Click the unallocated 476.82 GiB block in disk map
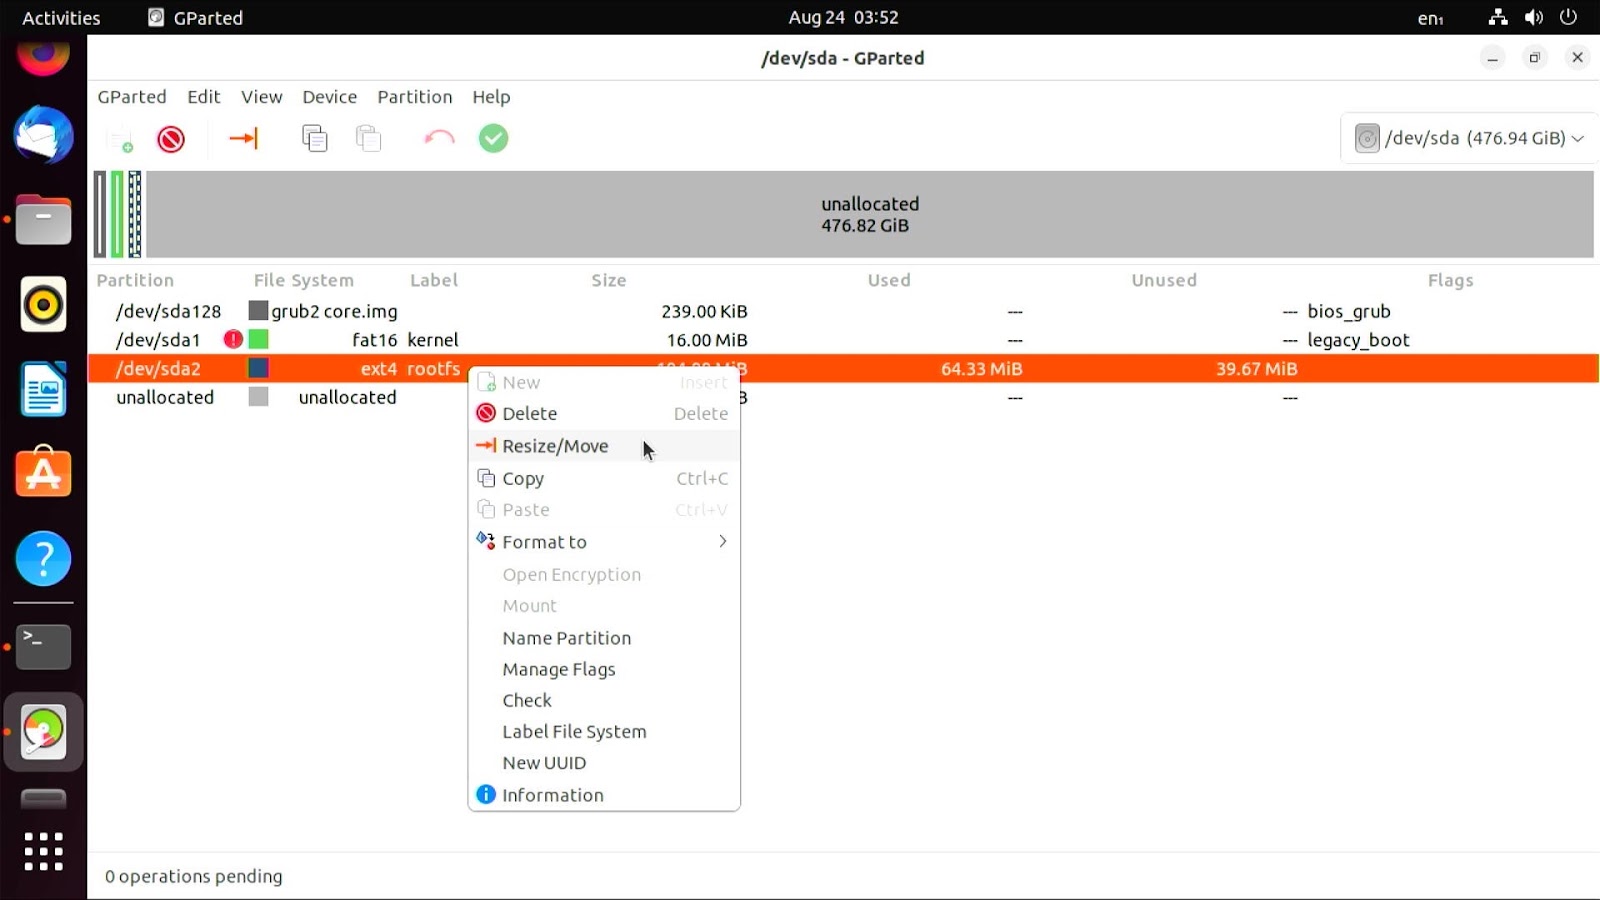1600x900 pixels. (x=869, y=214)
